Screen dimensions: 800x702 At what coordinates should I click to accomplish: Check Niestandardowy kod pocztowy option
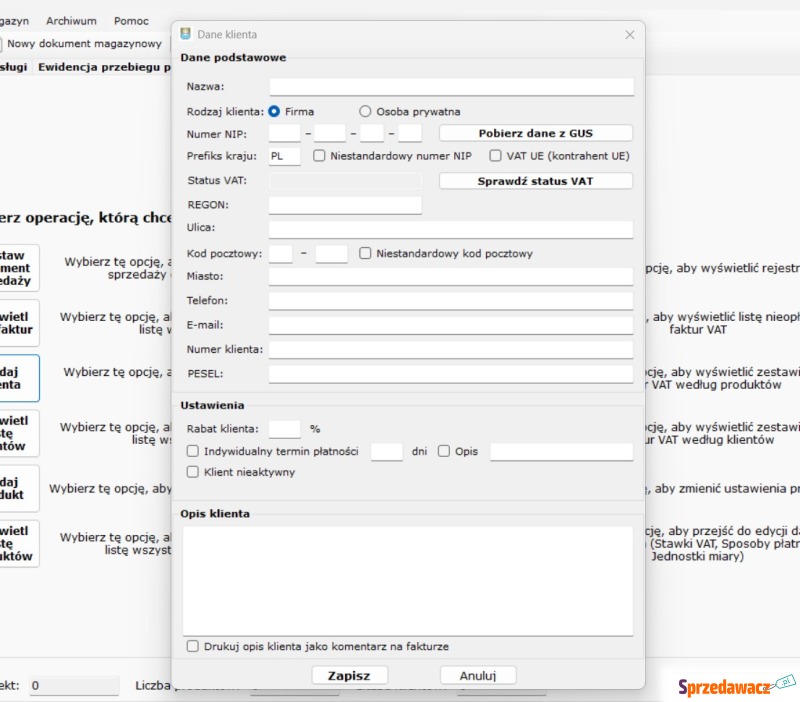pos(365,253)
